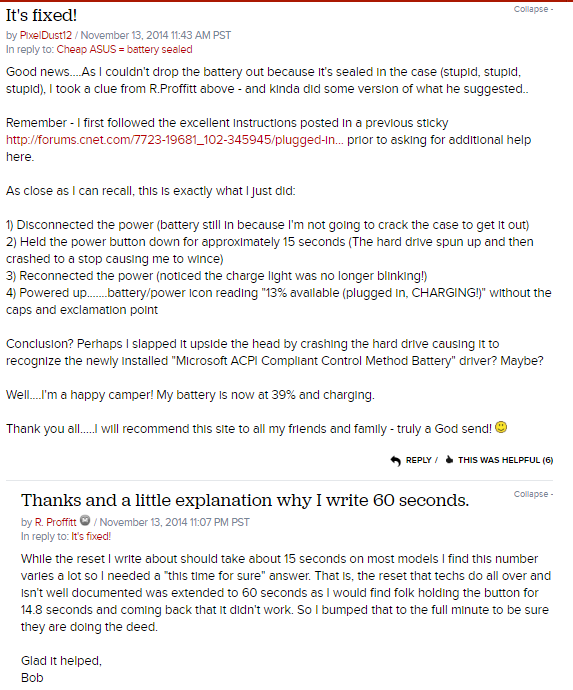
Task: Follow the forums.cnet.com plugged-in sticky link
Action: [x=175, y=140]
